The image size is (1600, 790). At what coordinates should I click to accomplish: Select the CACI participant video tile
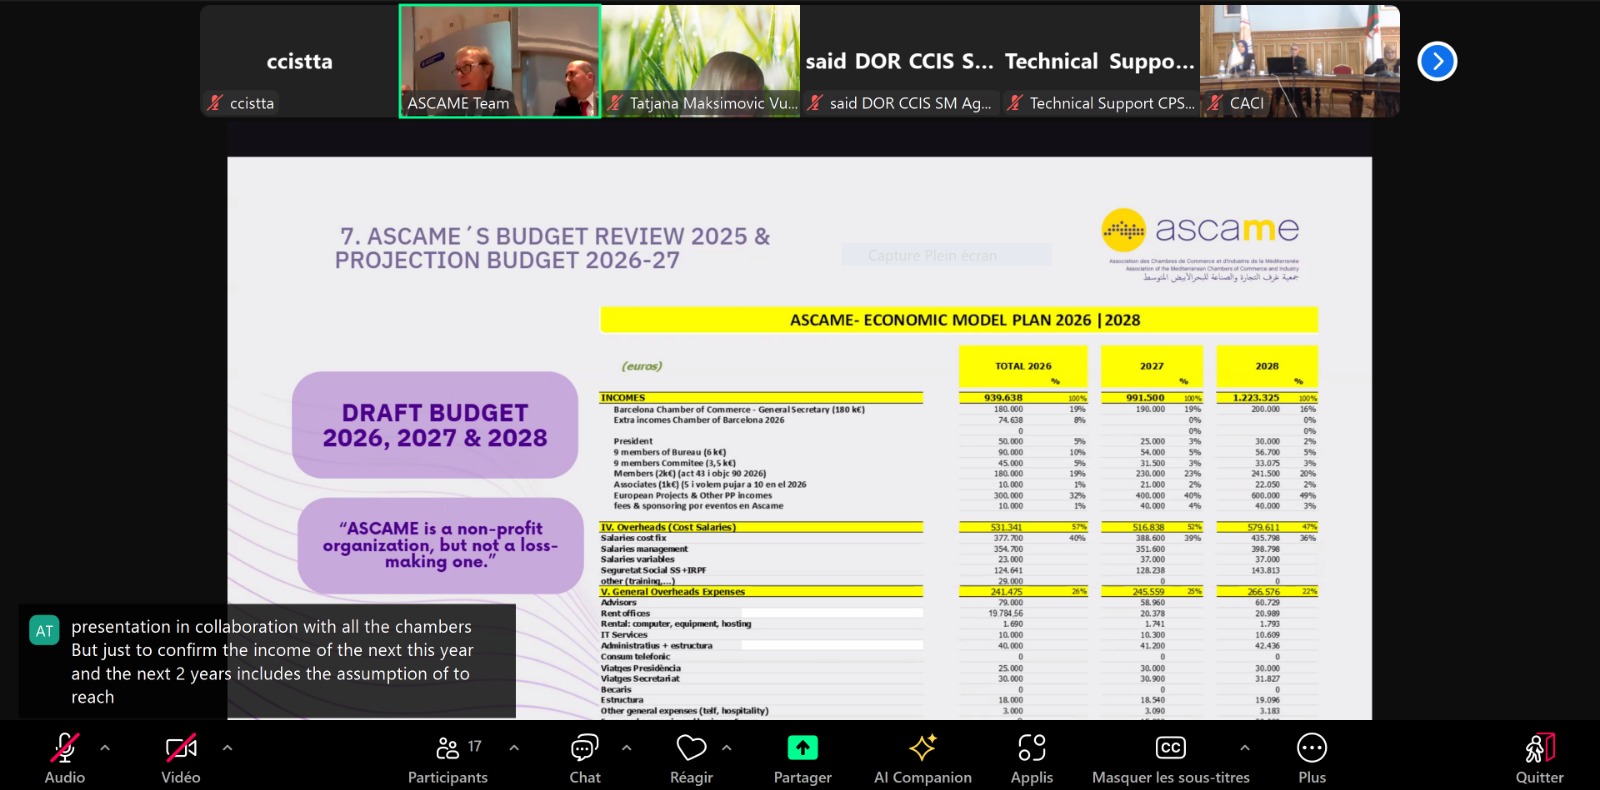click(1299, 60)
